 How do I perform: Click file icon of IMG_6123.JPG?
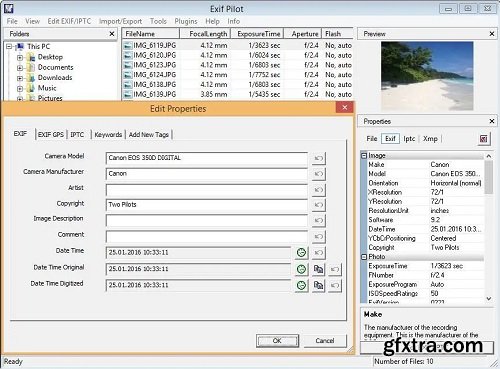click(x=128, y=65)
